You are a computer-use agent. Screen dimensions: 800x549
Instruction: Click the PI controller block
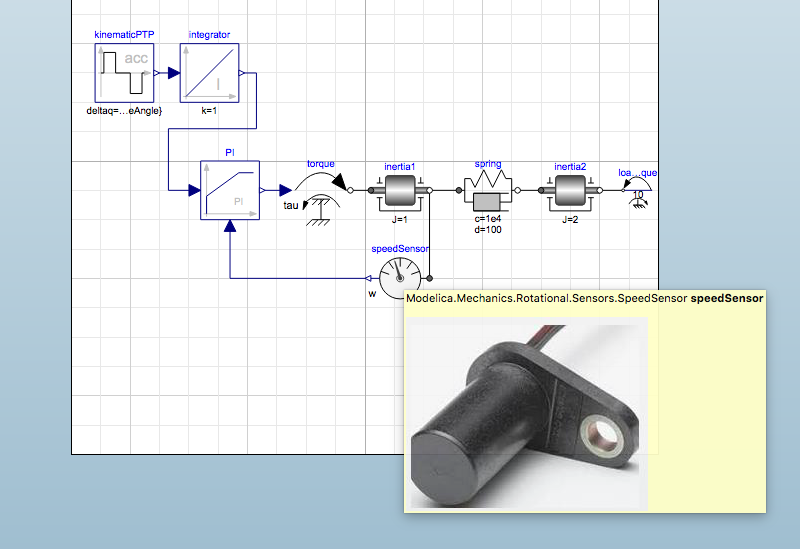[230, 190]
